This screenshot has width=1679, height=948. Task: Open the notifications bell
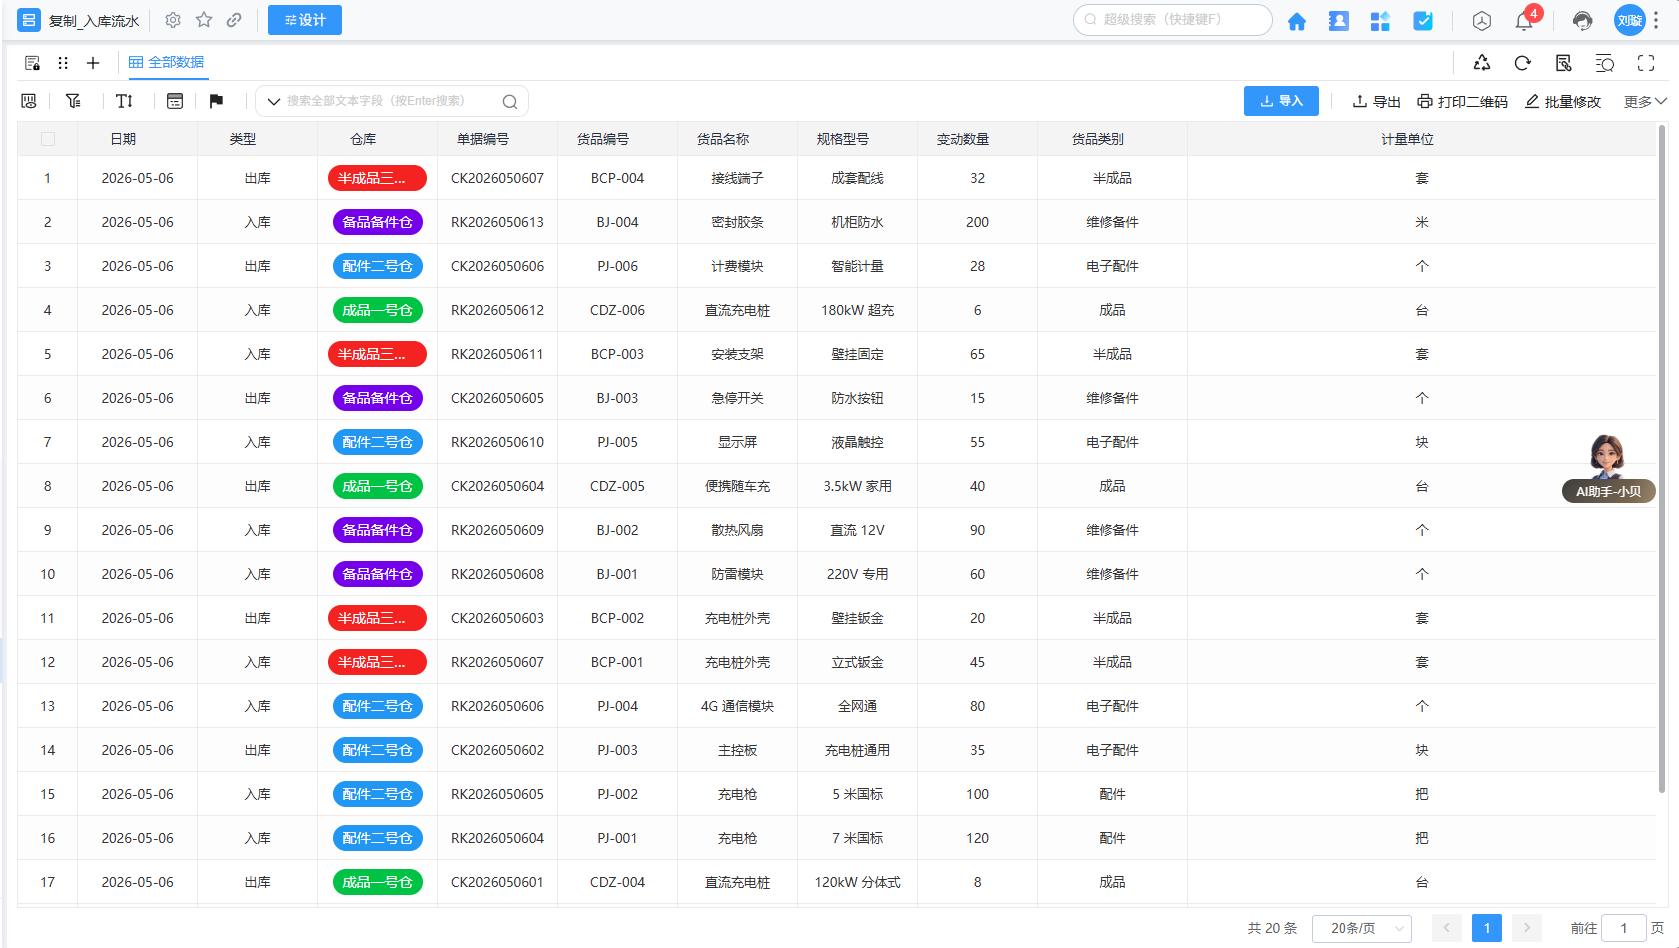pos(1524,21)
